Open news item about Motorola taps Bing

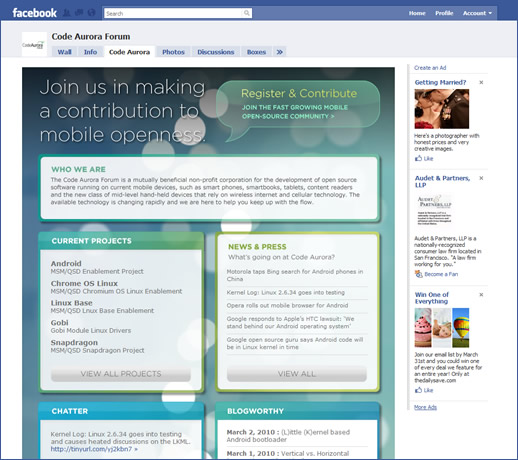tap(295, 275)
